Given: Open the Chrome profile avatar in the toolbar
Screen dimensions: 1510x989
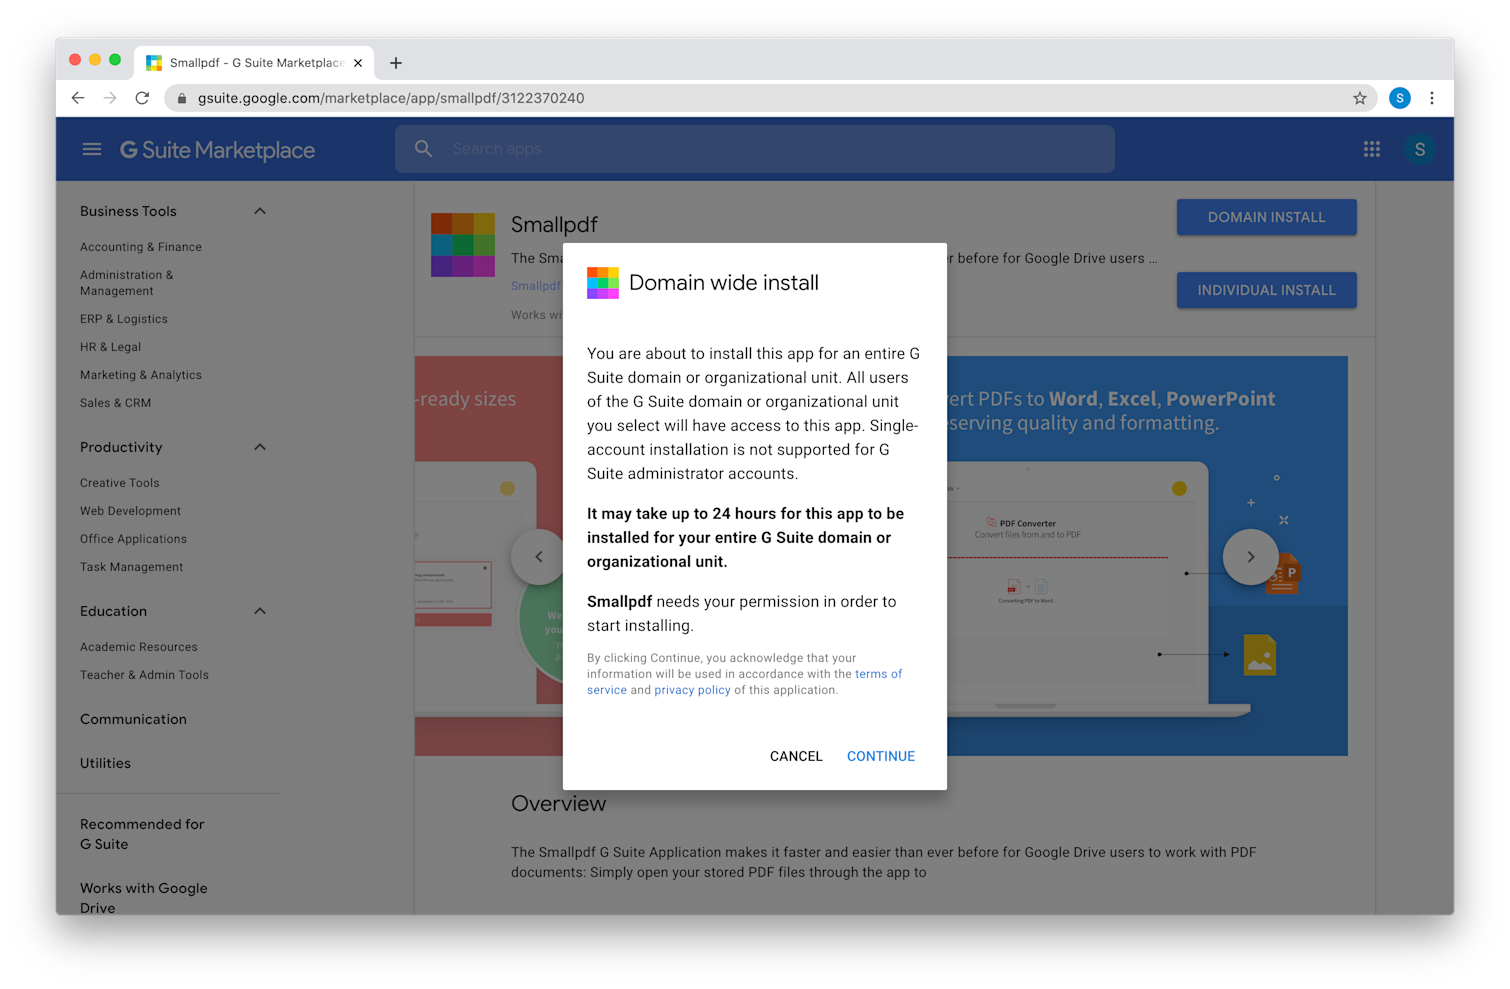Looking at the screenshot, I should [1400, 98].
